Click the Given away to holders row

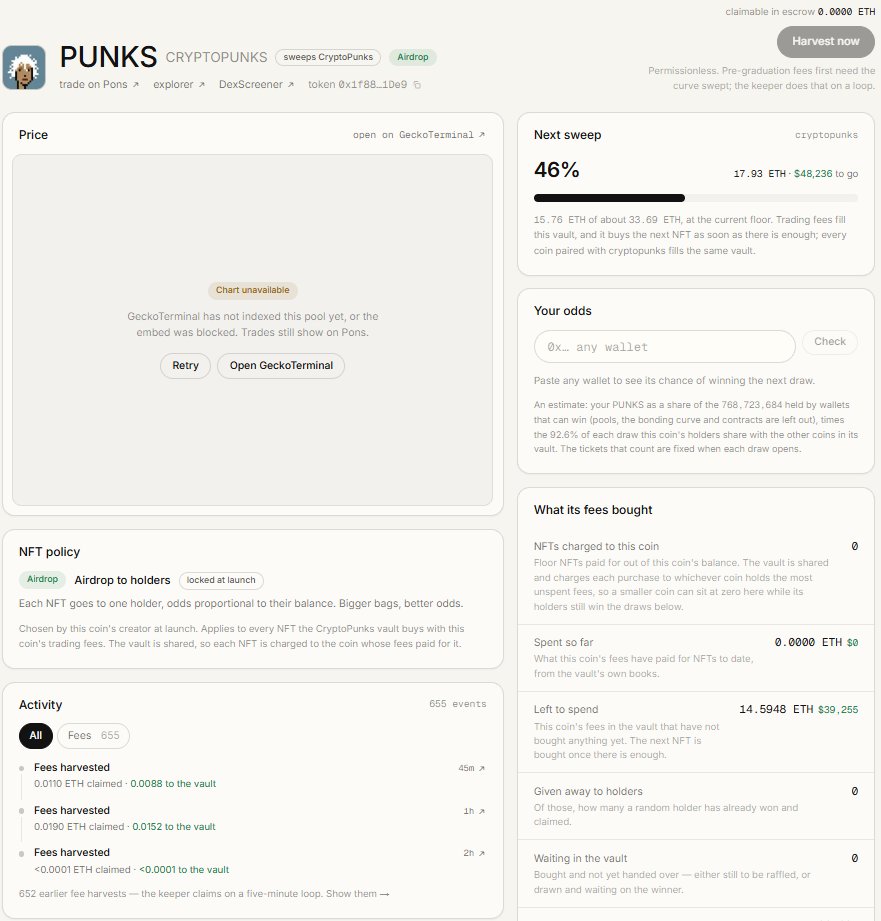(x=695, y=806)
